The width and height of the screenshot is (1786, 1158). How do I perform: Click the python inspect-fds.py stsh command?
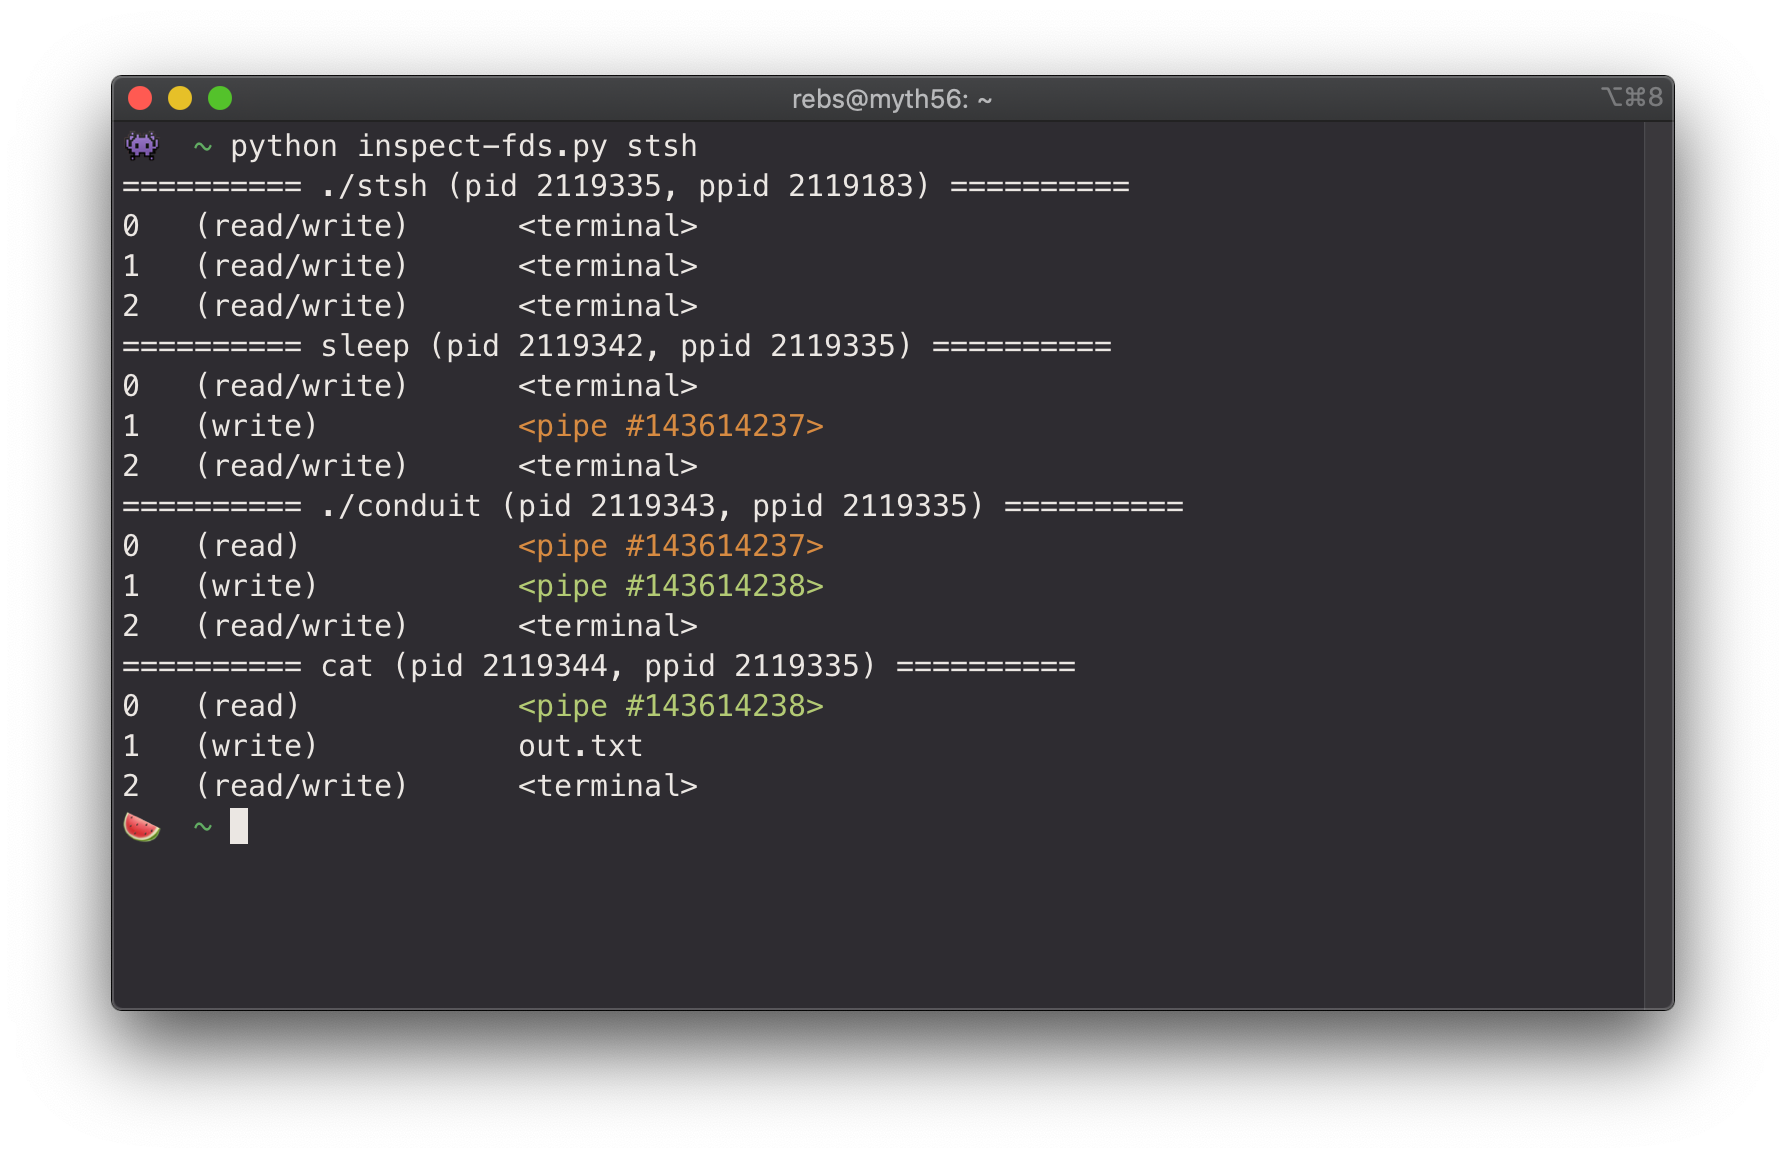[463, 146]
